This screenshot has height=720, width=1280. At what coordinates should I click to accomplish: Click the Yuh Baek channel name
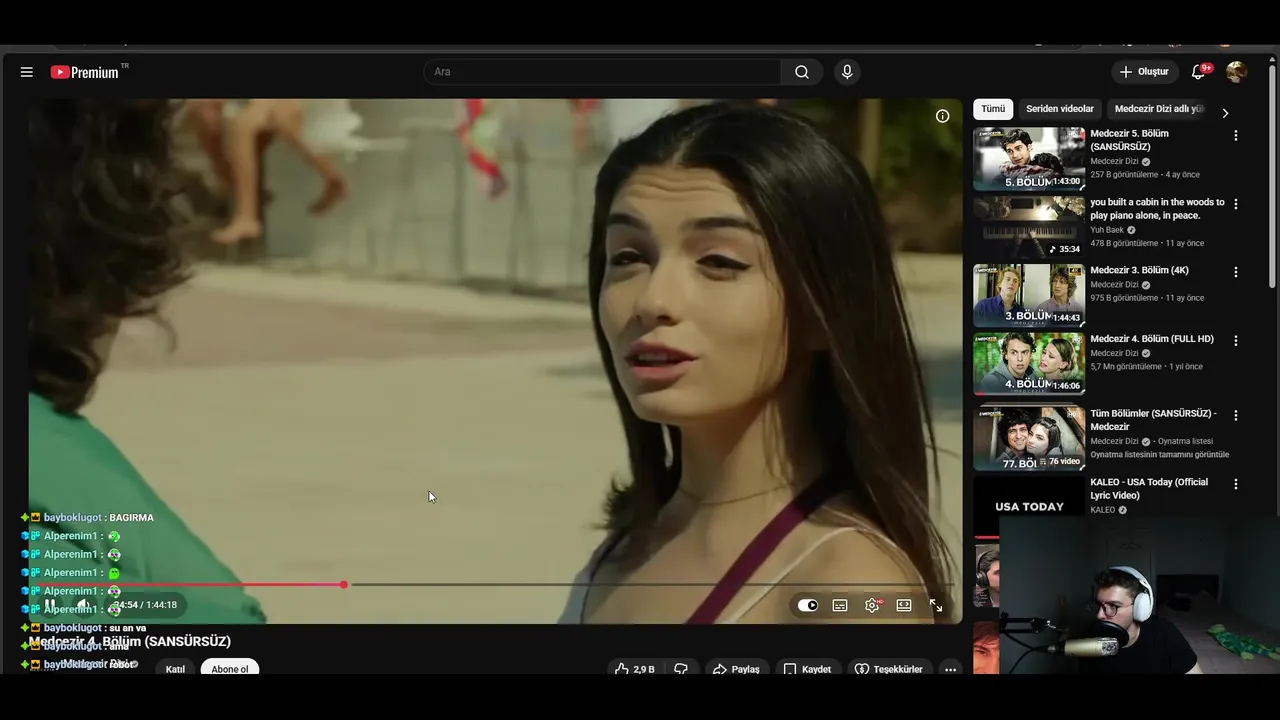(x=1107, y=230)
